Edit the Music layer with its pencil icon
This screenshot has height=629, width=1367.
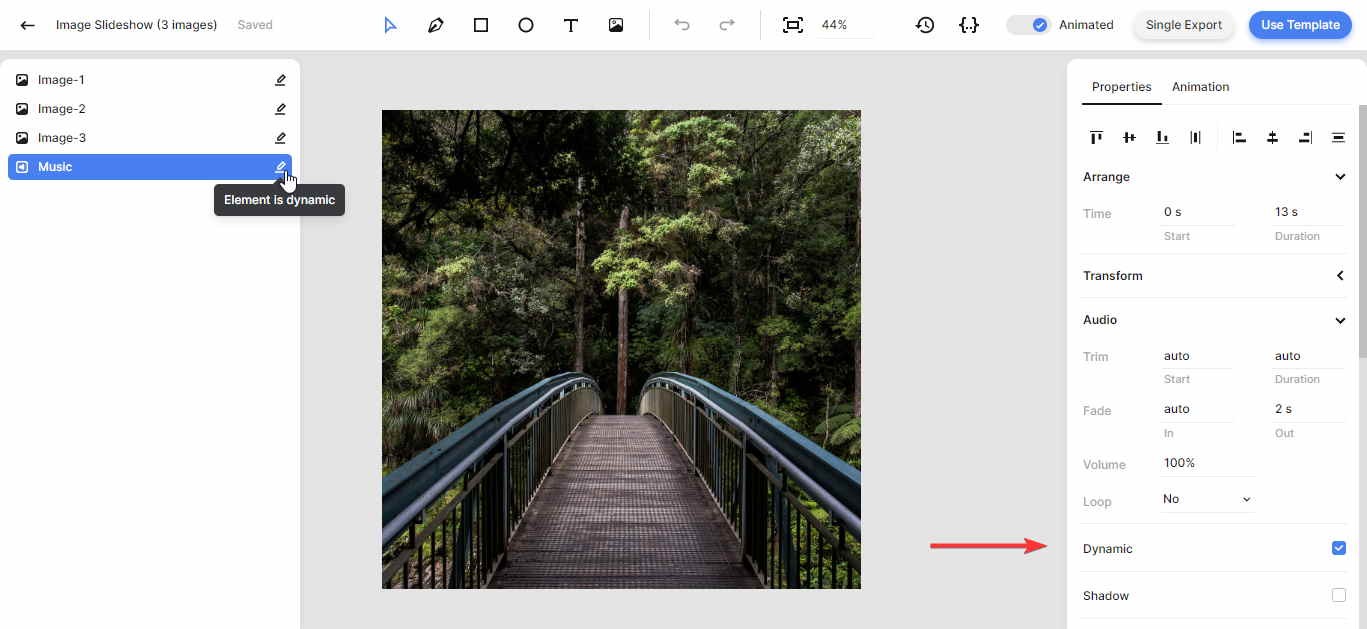click(281, 166)
